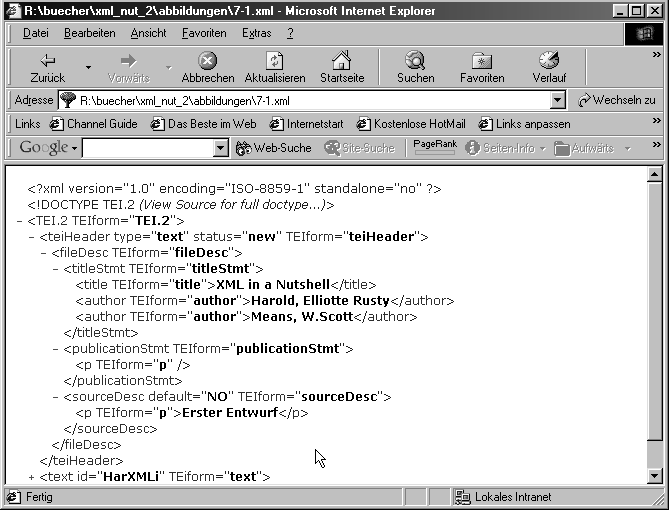Click the 'Means, W.Scott' author text

point(302,317)
